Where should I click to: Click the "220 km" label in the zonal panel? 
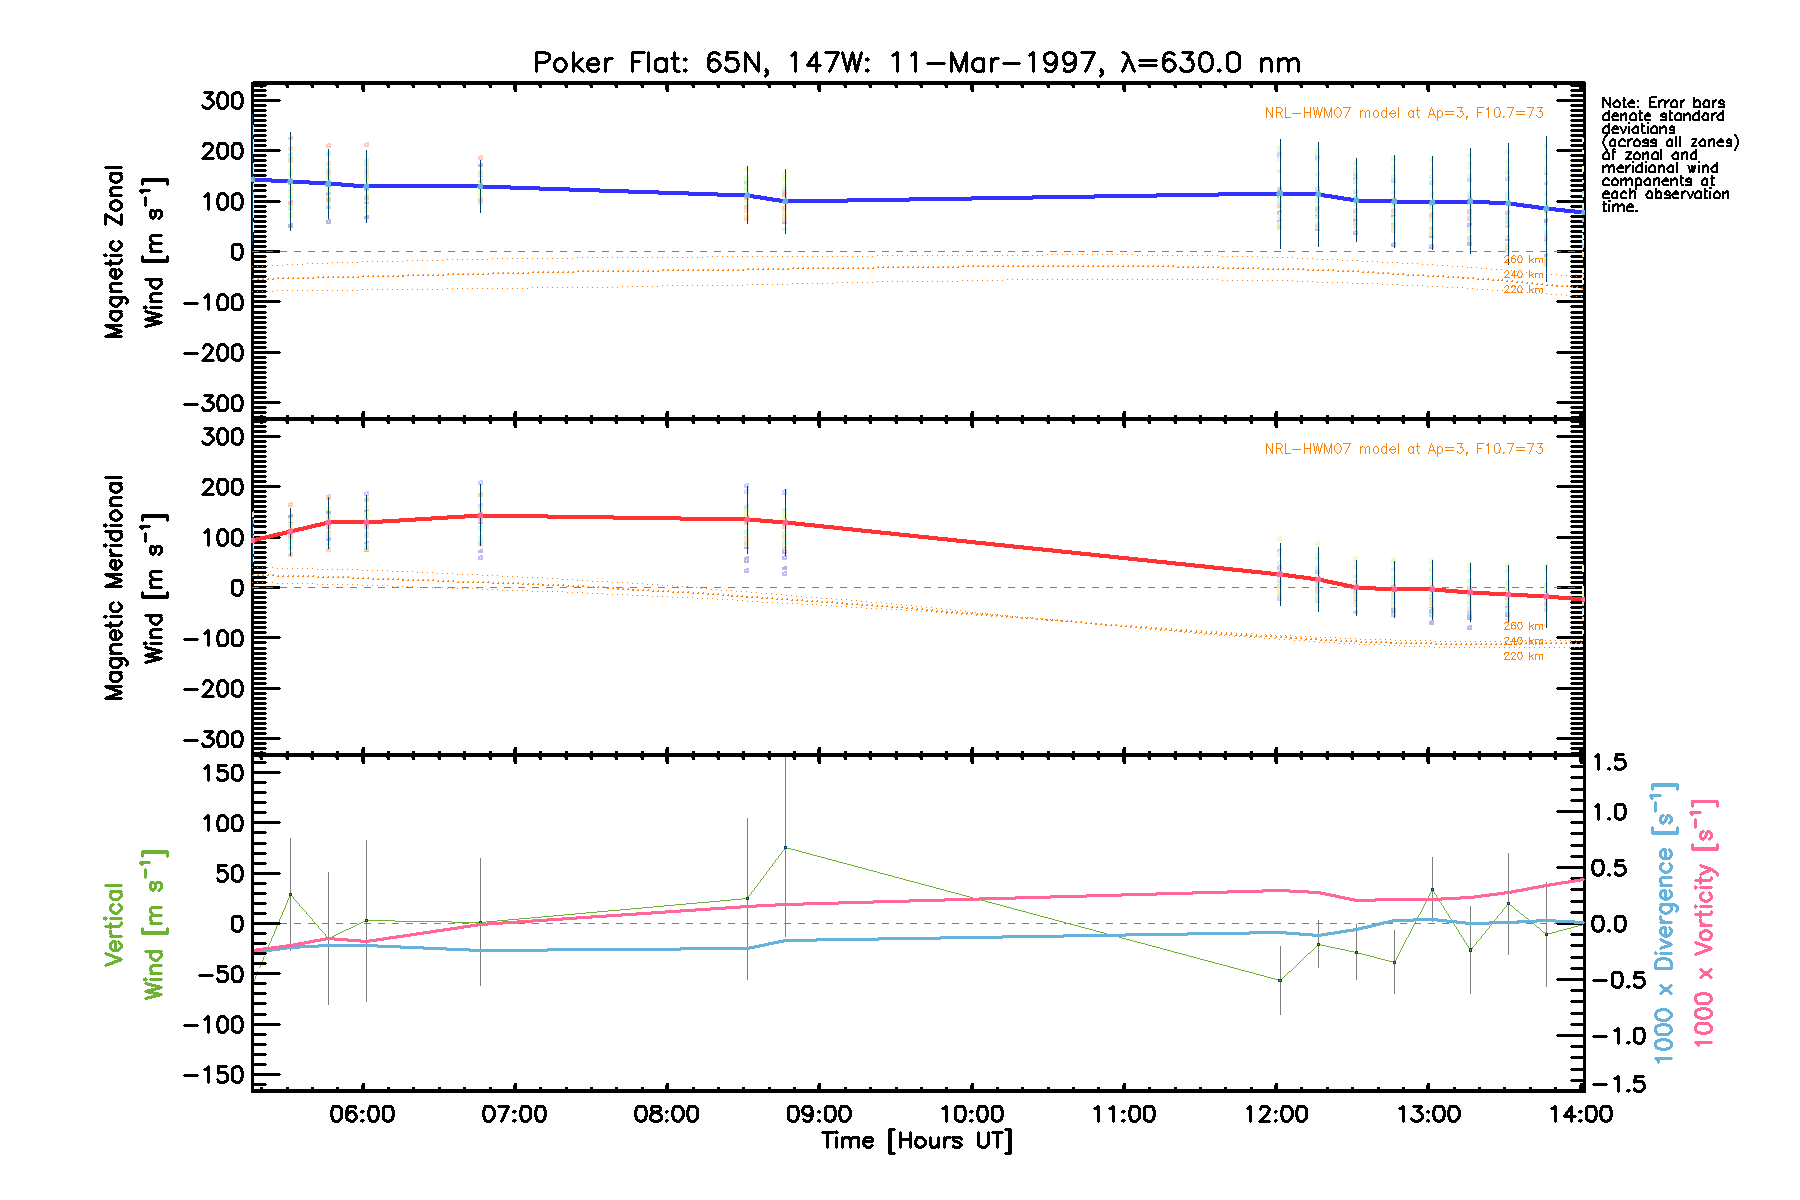[x=1523, y=290]
